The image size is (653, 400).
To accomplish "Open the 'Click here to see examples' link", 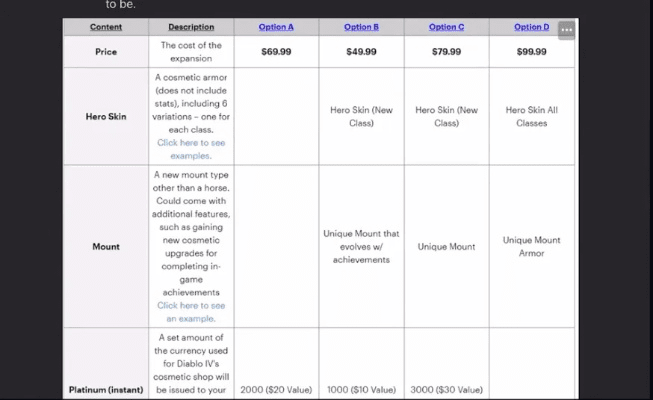I will 190,149.
